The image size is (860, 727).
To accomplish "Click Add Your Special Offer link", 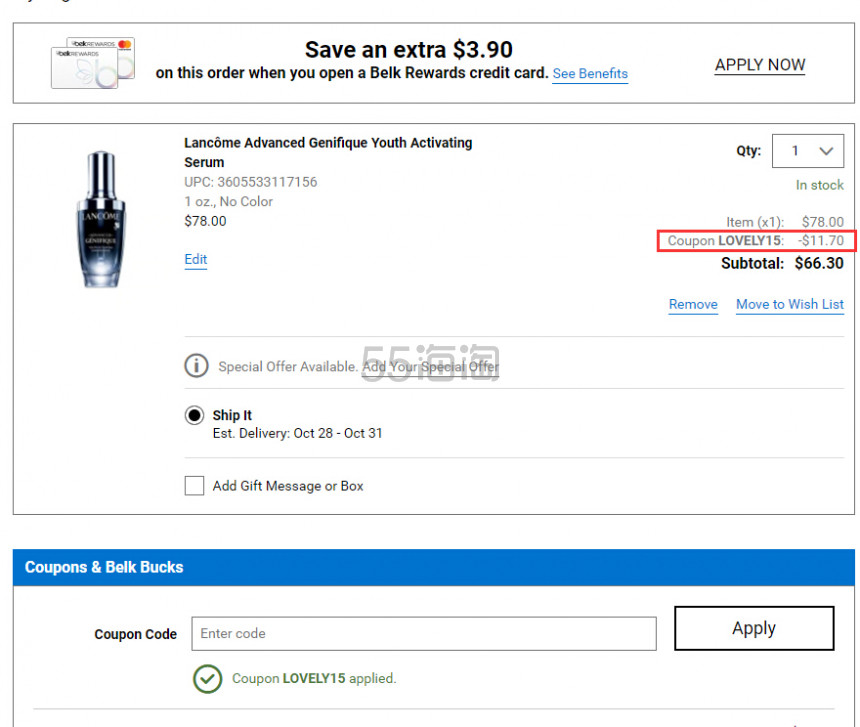I will pos(430,366).
